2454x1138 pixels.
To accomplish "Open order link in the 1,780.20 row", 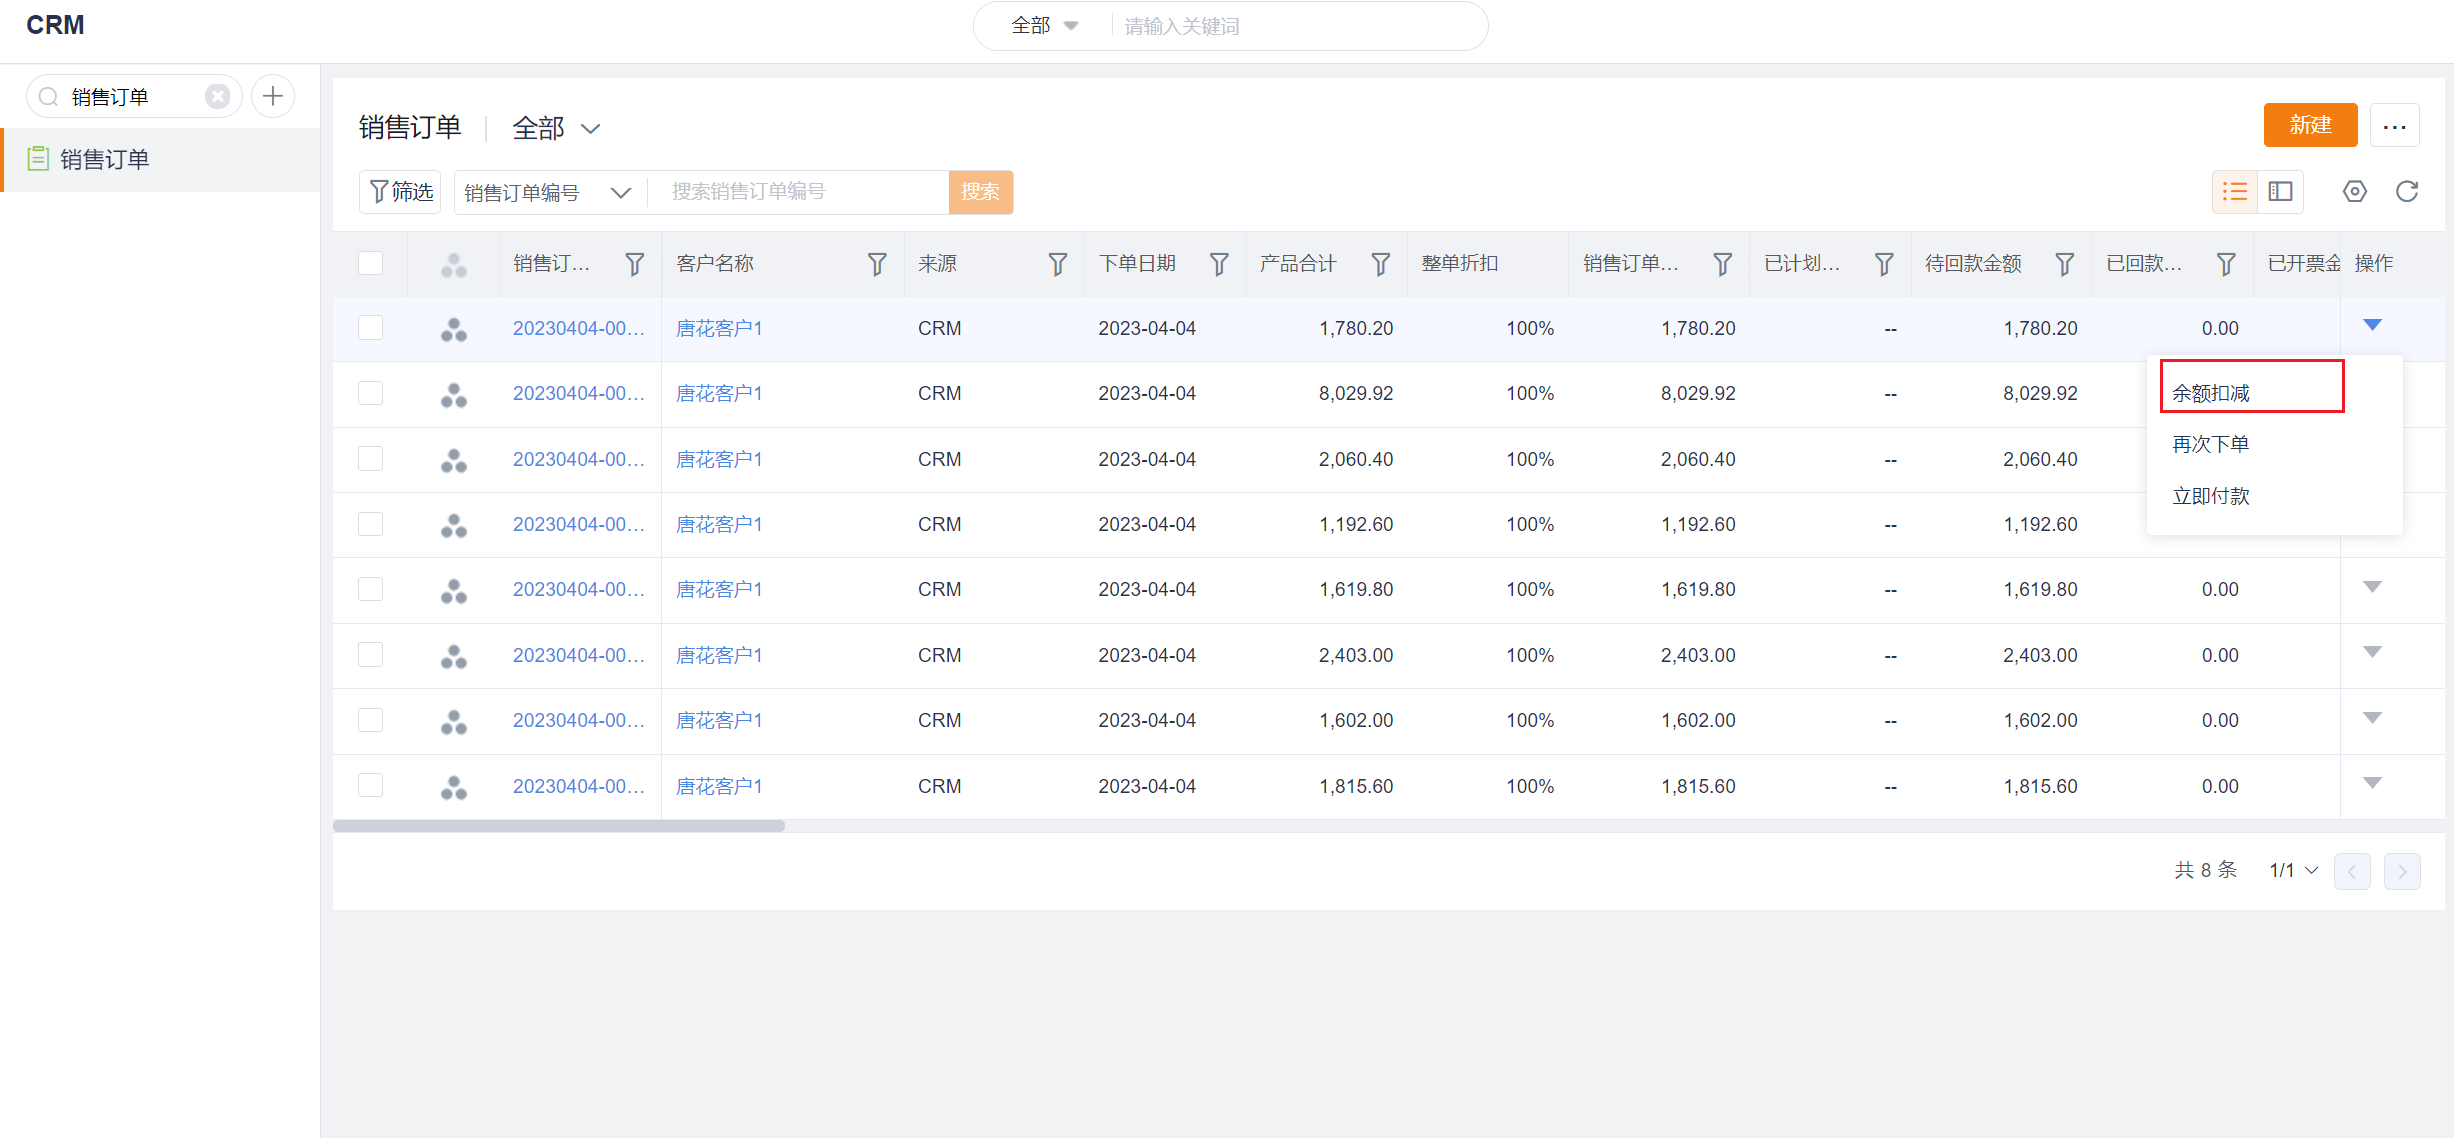I will tap(578, 328).
